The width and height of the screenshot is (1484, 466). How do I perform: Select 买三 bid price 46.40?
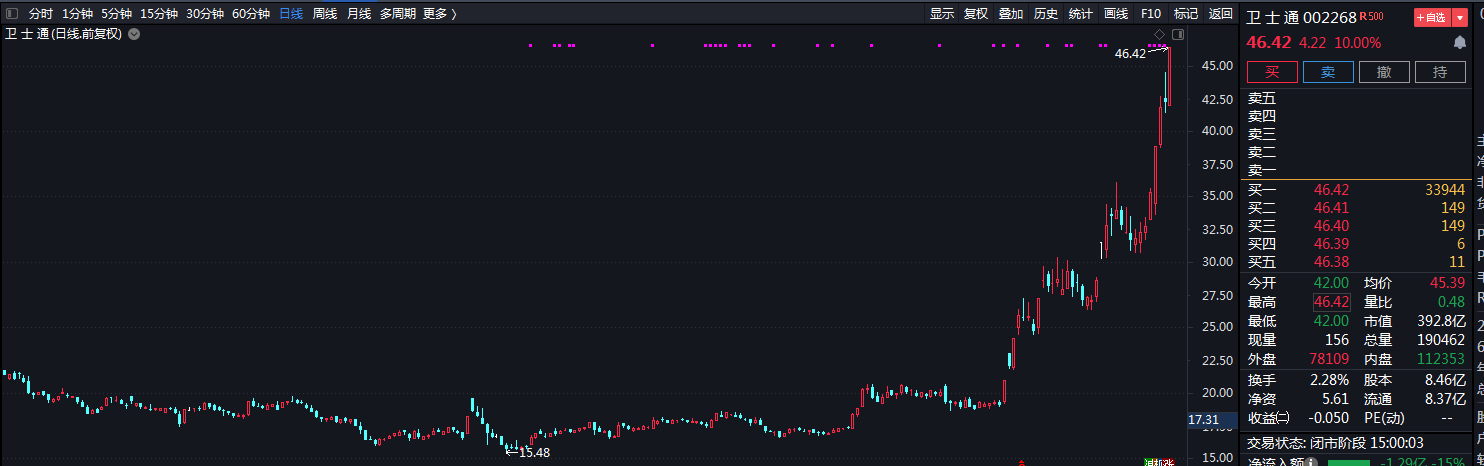pos(1331,226)
